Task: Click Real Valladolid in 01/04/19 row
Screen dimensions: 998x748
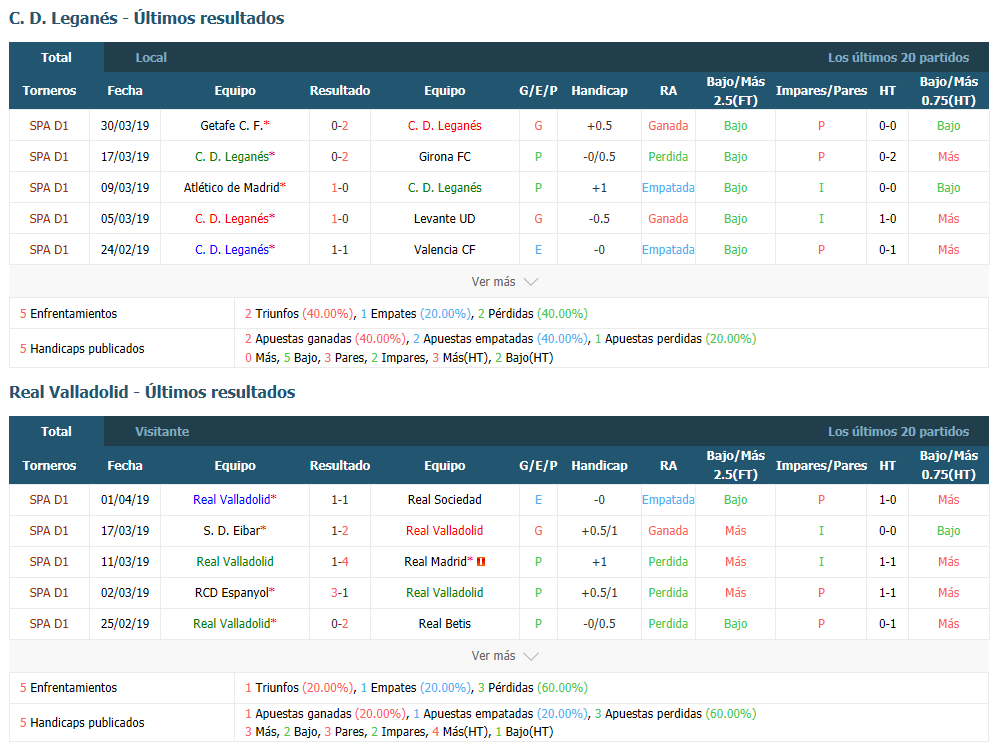Action: tap(232, 500)
